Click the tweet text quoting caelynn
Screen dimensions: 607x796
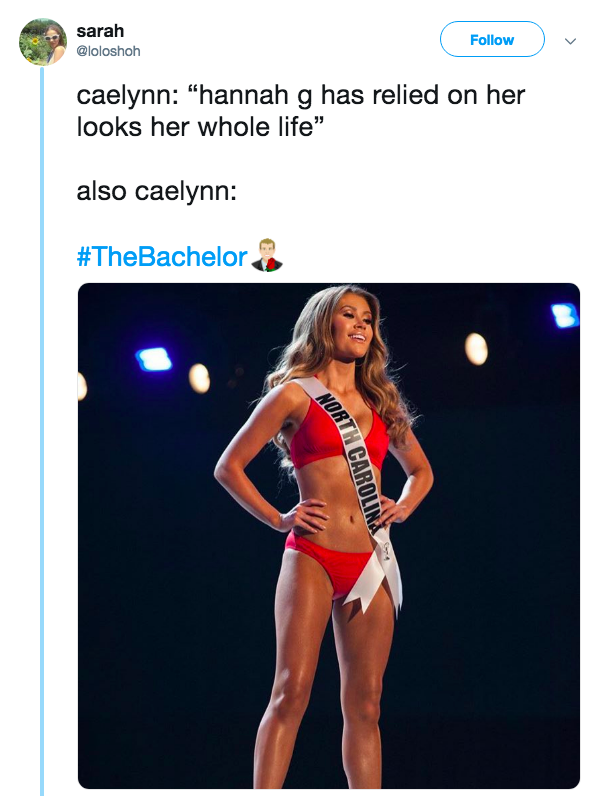[x=300, y=111]
